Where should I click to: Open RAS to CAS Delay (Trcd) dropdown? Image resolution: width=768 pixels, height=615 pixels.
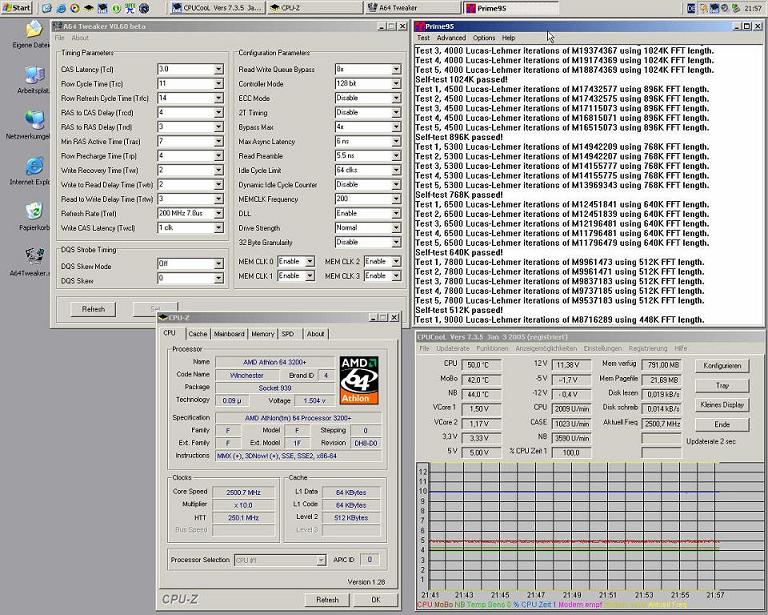click(218, 113)
